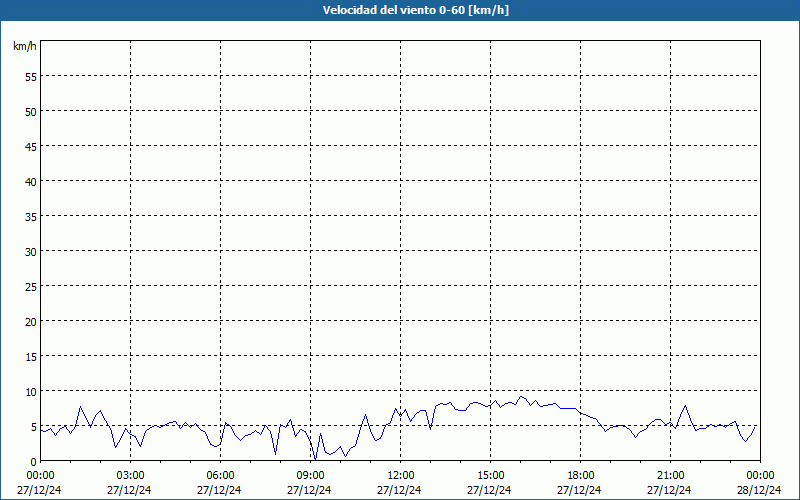Click the "00:00" time label above first 27/12/24

click(x=40, y=476)
